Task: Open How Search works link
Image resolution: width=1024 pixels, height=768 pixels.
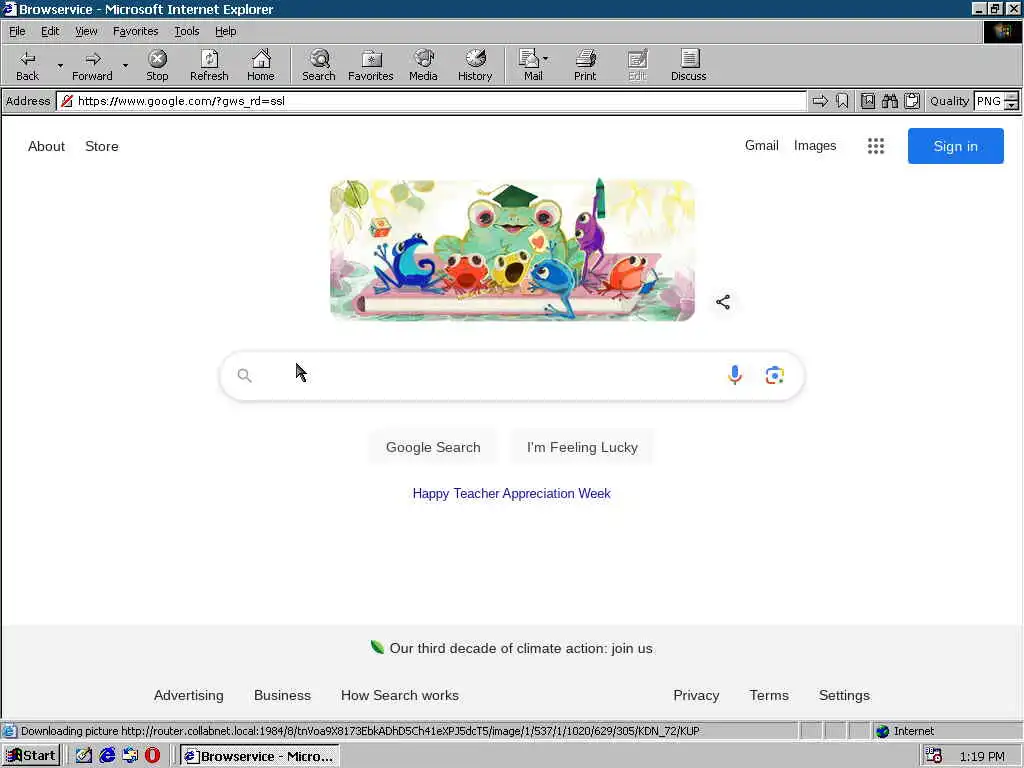Action: coord(400,695)
